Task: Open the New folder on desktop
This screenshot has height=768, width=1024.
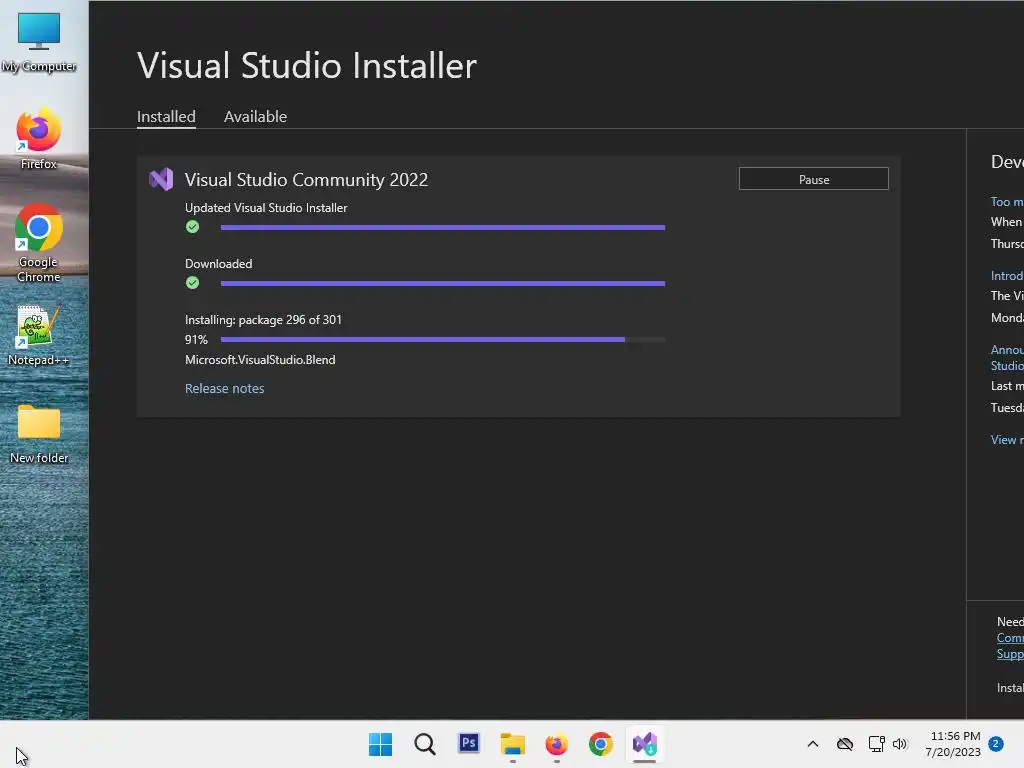Action: 39,434
